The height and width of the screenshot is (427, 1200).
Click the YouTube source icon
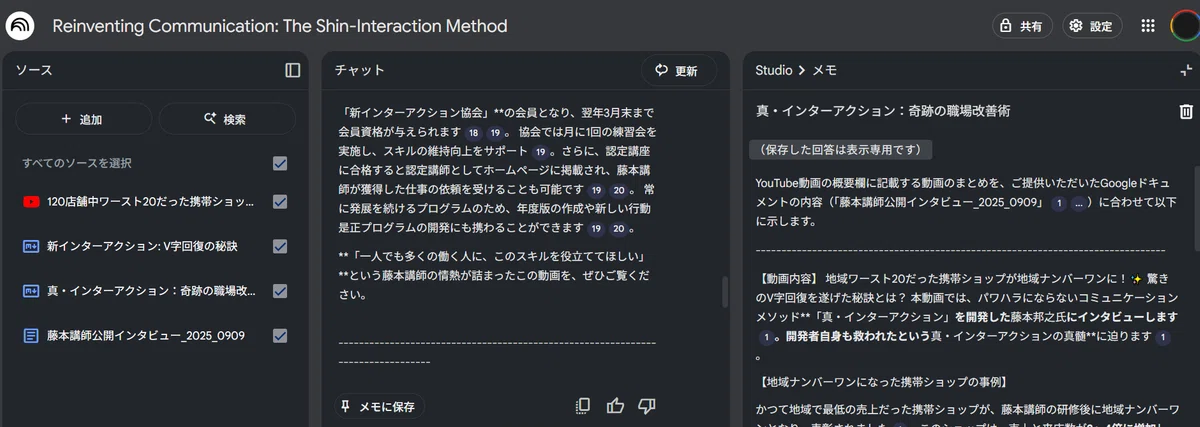pyautogui.click(x=31, y=202)
